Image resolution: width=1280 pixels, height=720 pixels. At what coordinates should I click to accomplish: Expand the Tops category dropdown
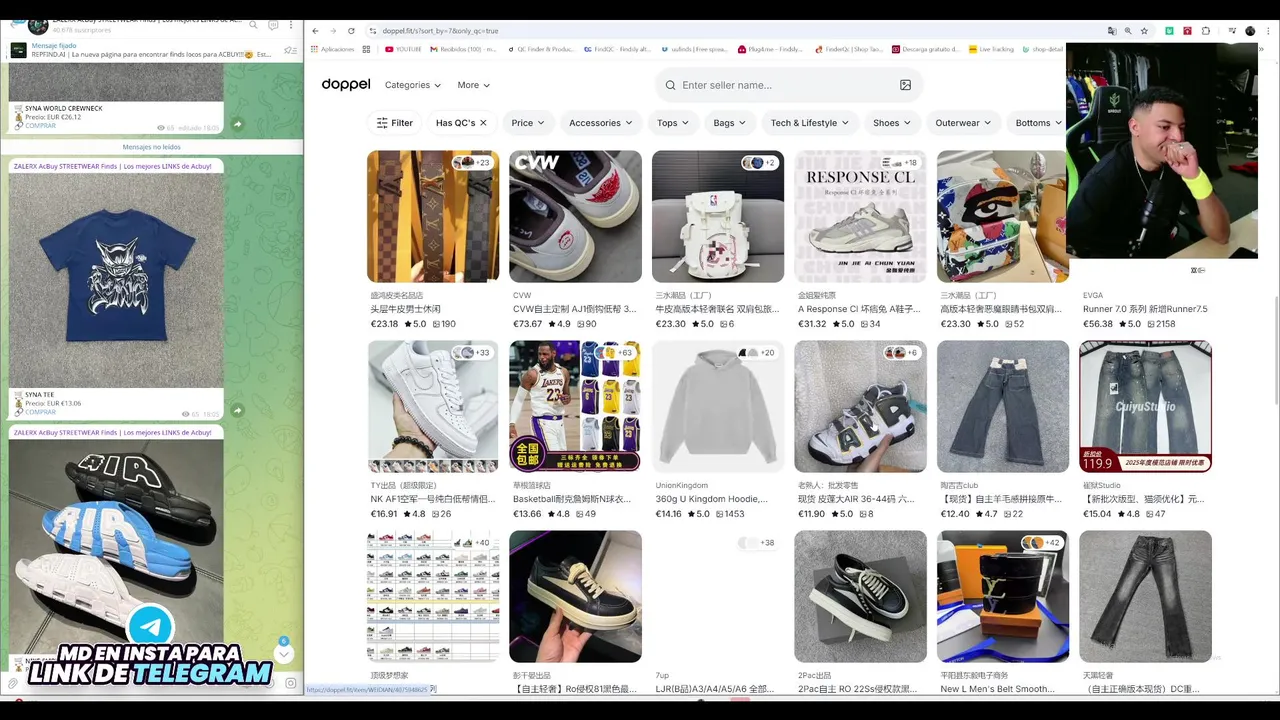(673, 123)
